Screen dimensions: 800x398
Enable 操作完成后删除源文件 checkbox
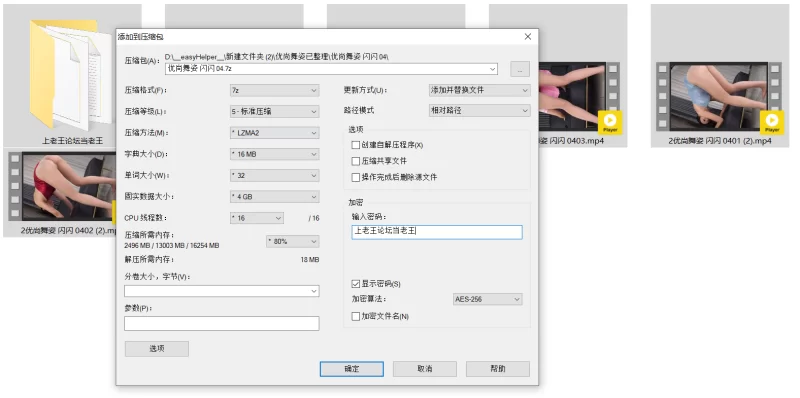(x=356, y=178)
